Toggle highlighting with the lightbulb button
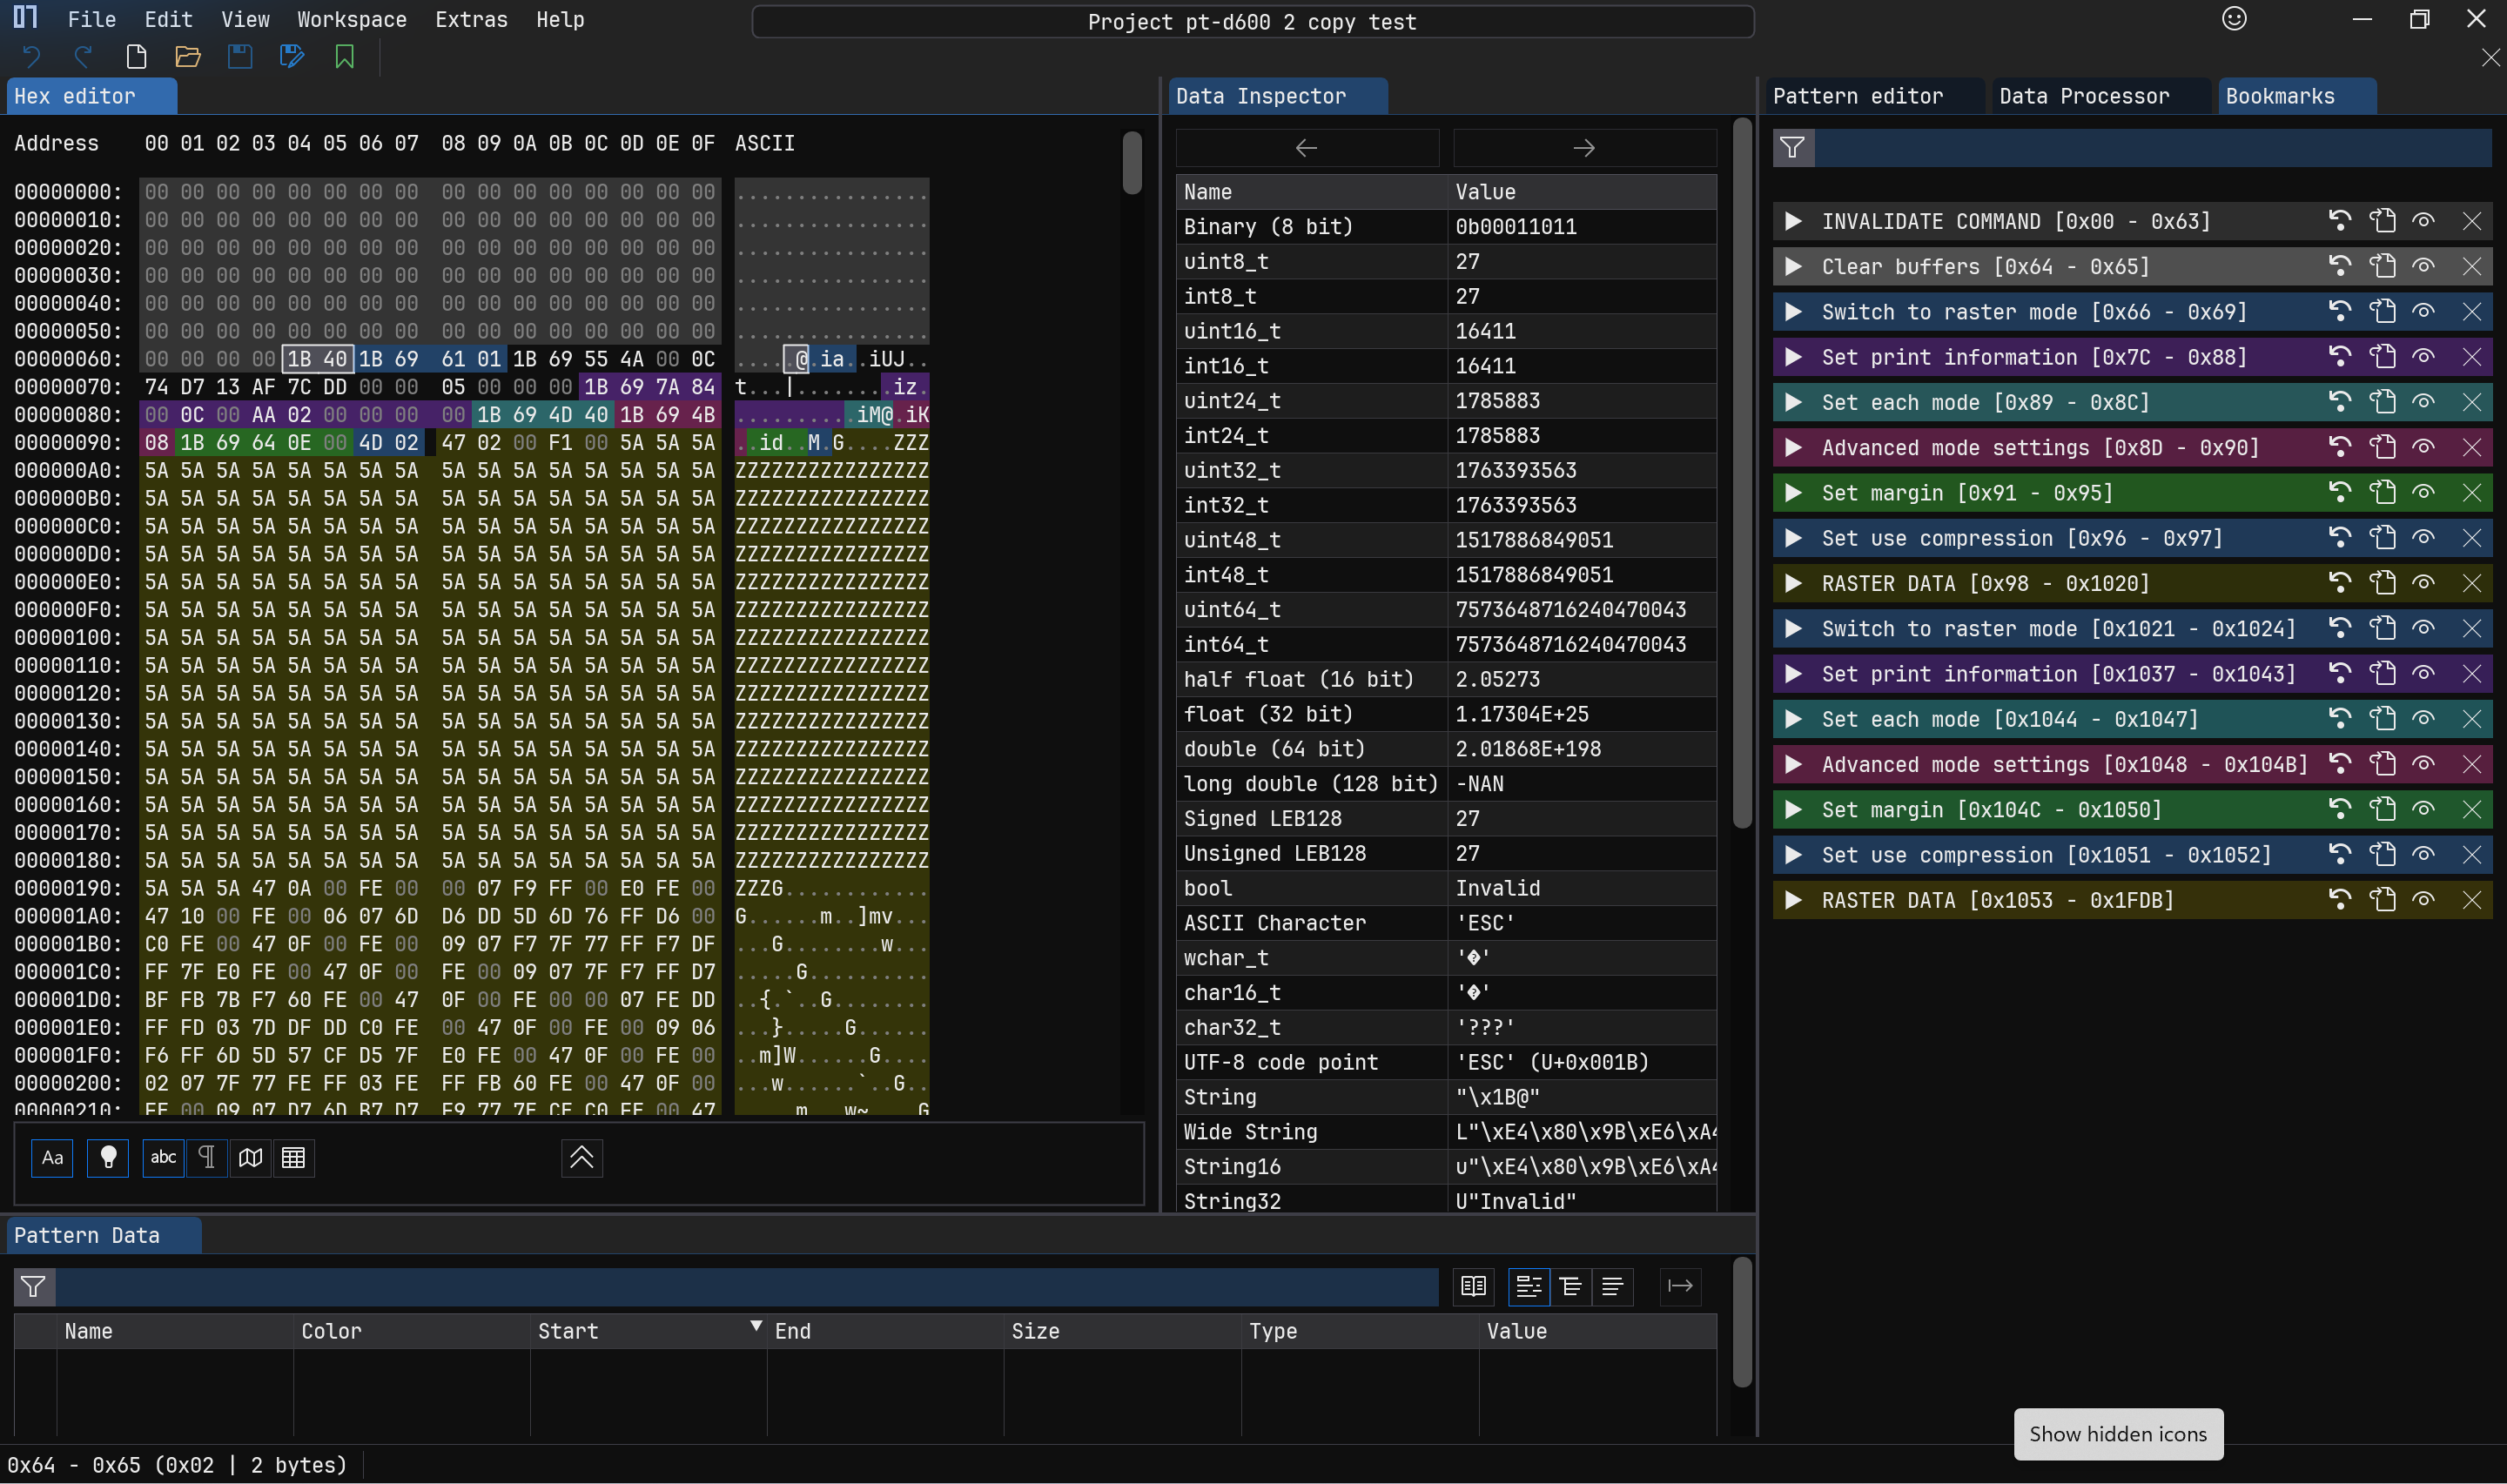 [108, 1158]
